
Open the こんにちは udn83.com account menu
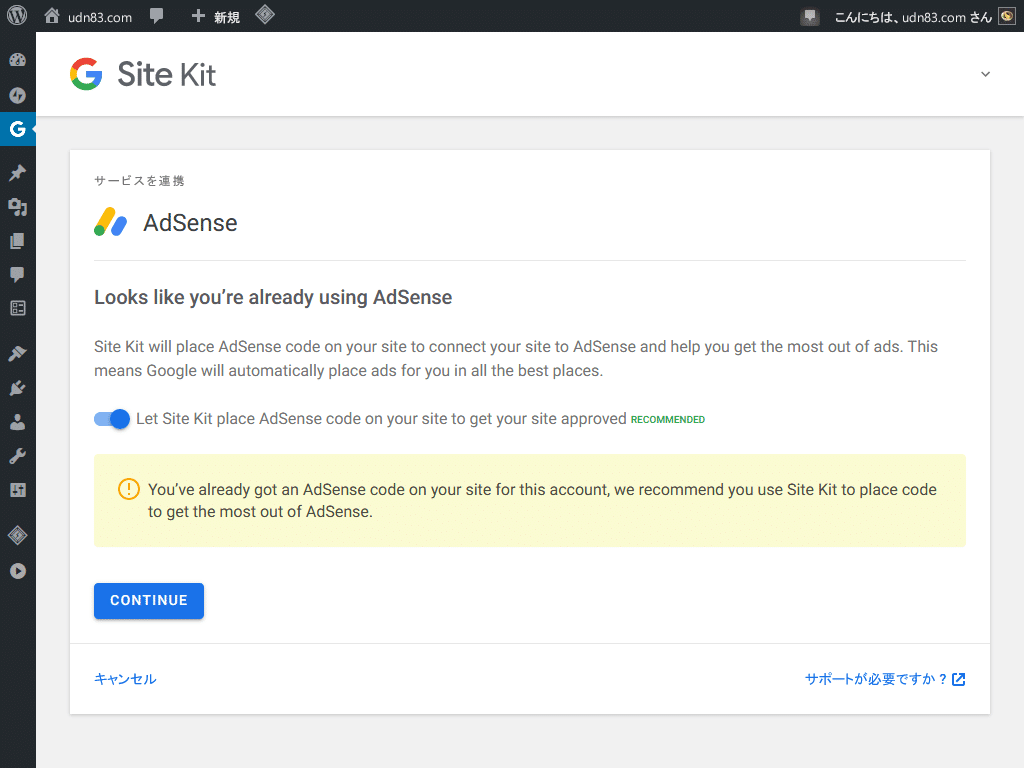(x=913, y=17)
